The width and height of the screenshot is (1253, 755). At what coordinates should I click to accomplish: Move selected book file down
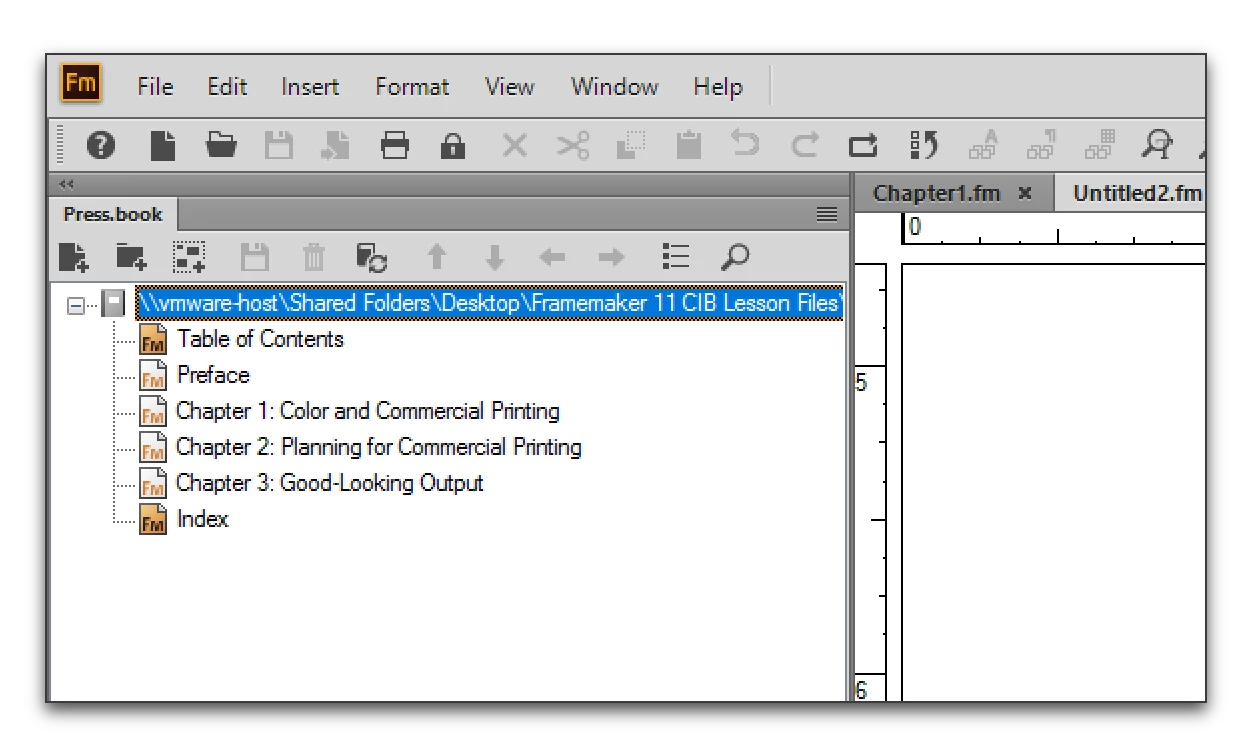tap(494, 257)
